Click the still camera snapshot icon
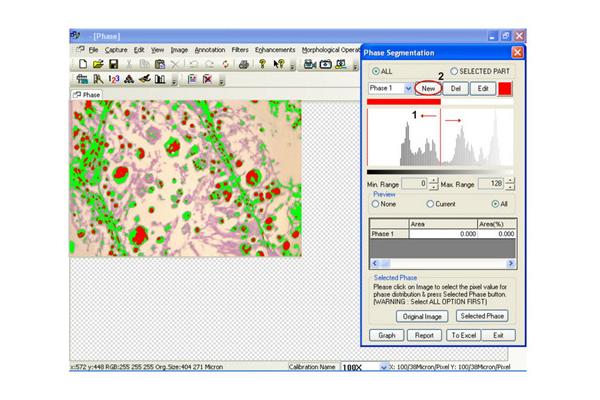The height and width of the screenshot is (400, 600). (x=325, y=64)
